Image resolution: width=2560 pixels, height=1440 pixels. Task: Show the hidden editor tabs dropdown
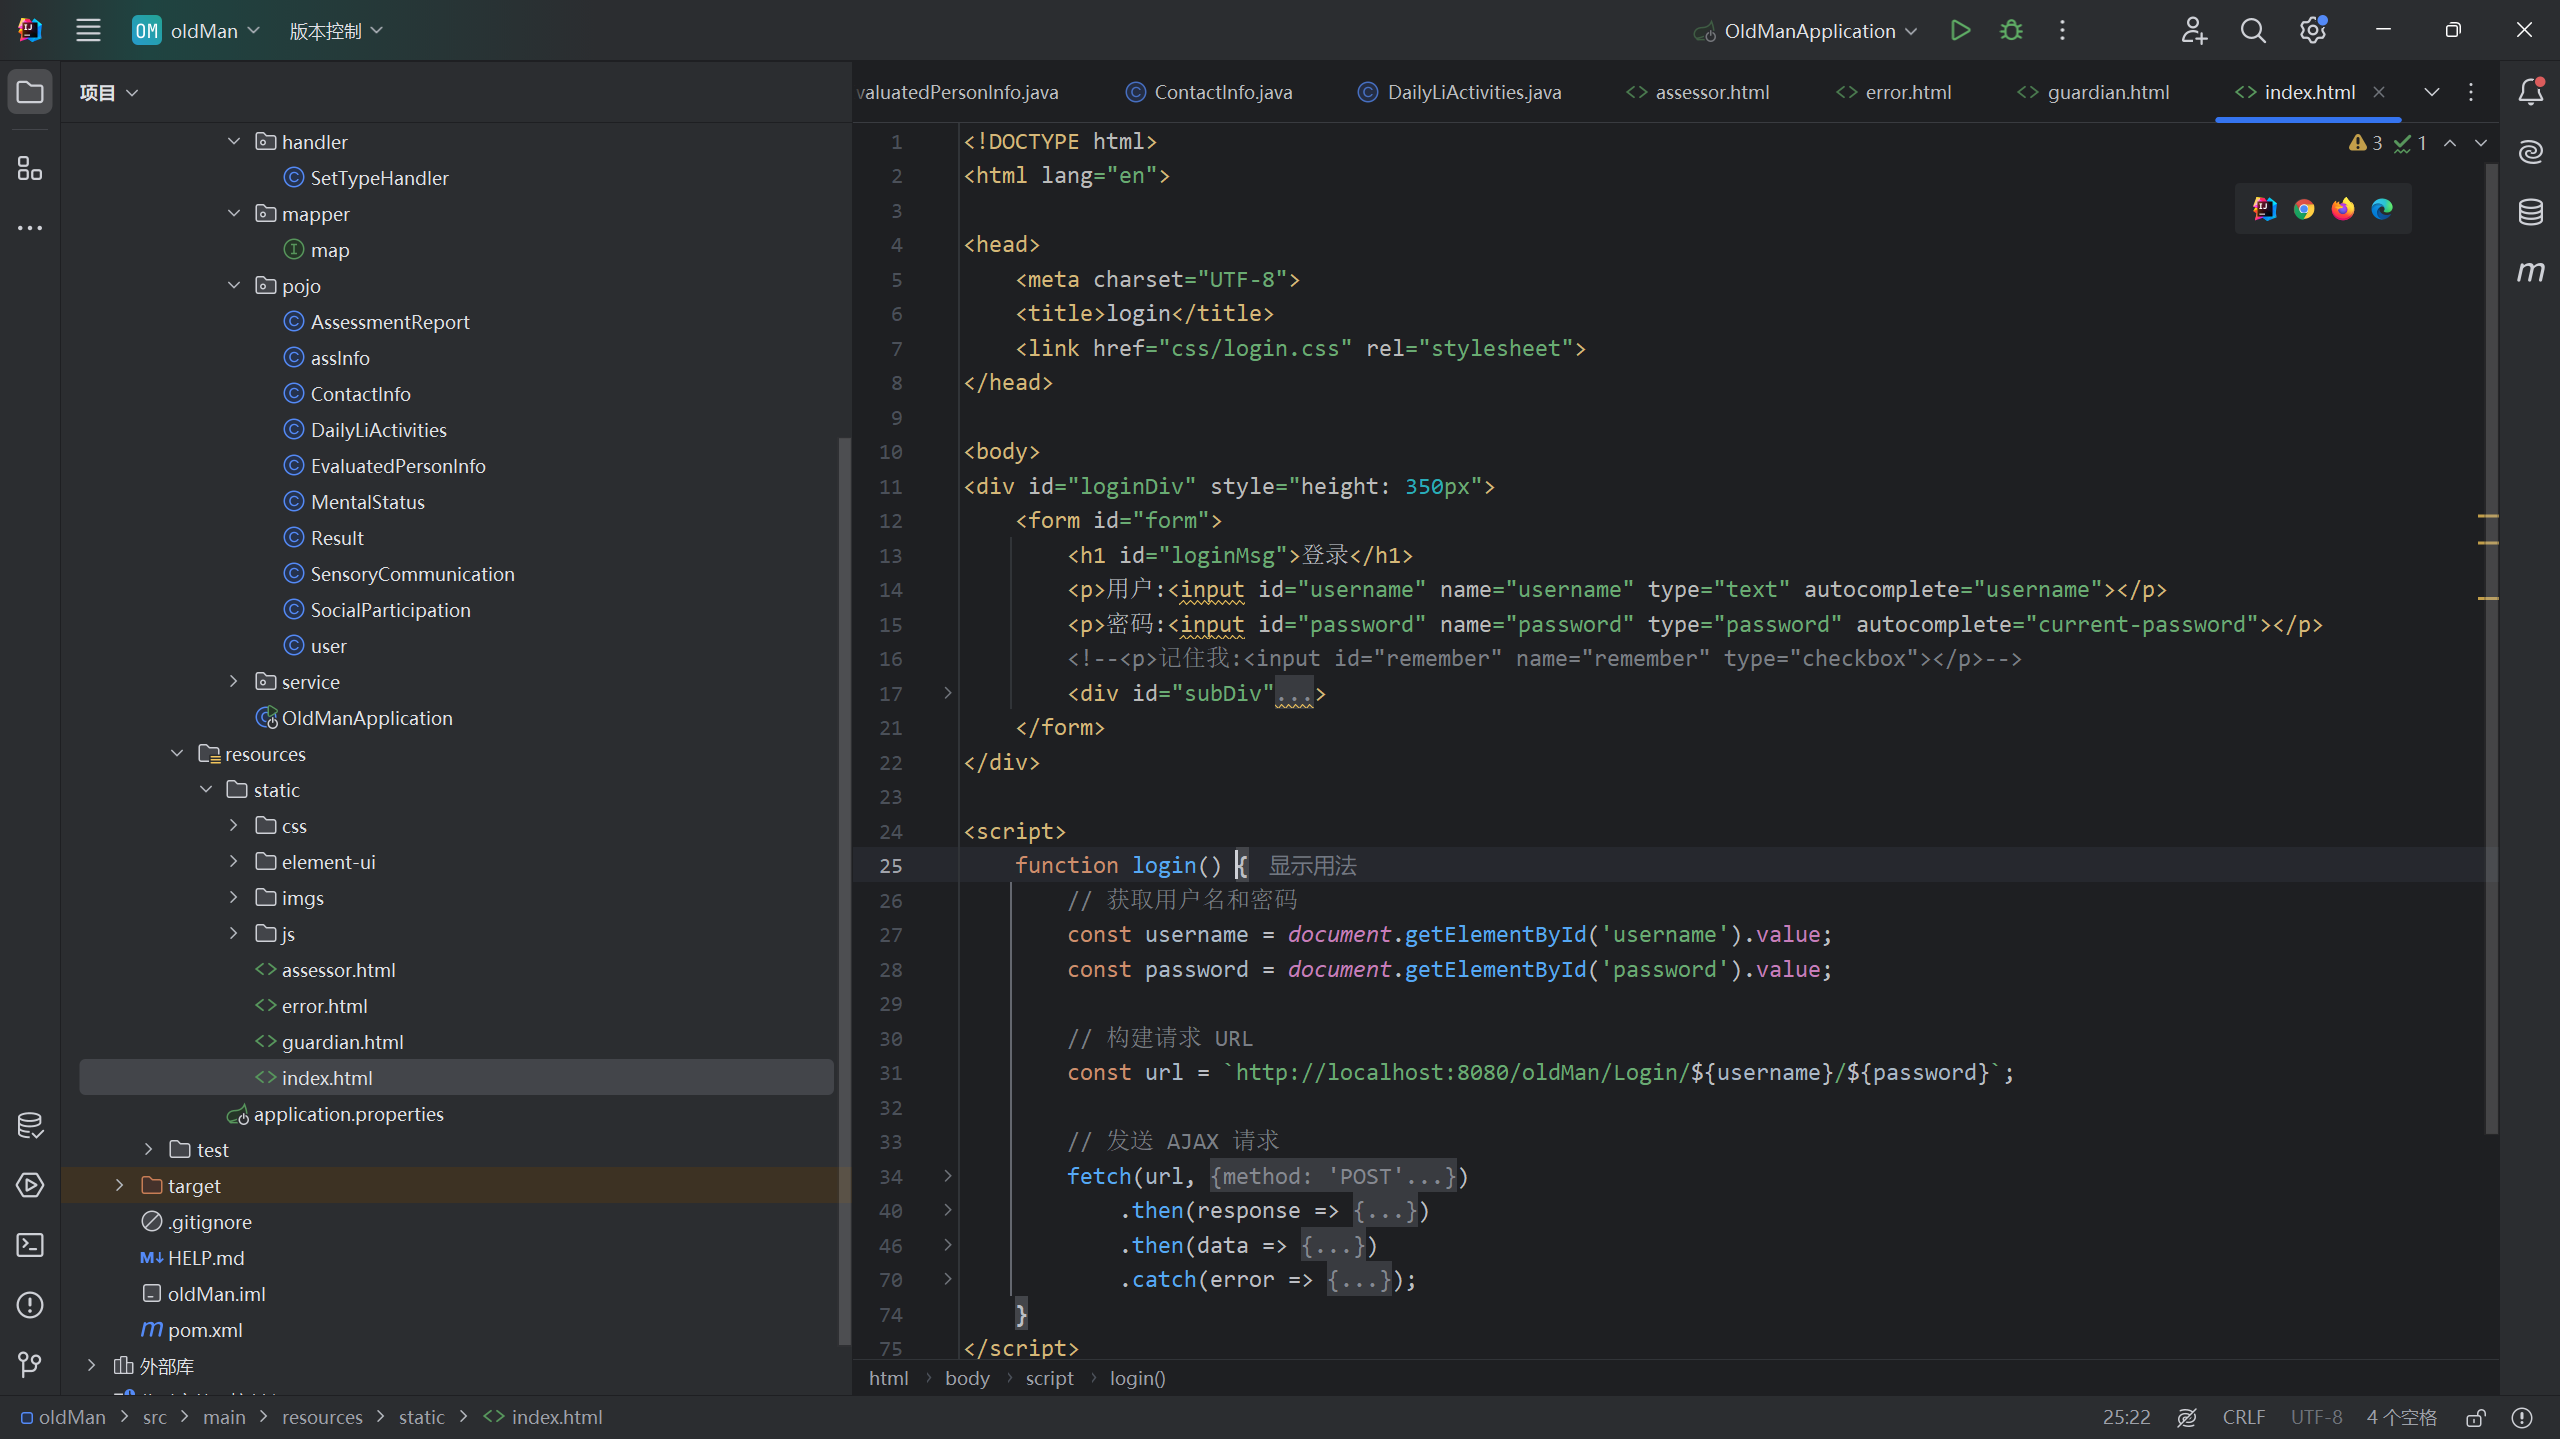click(2432, 92)
